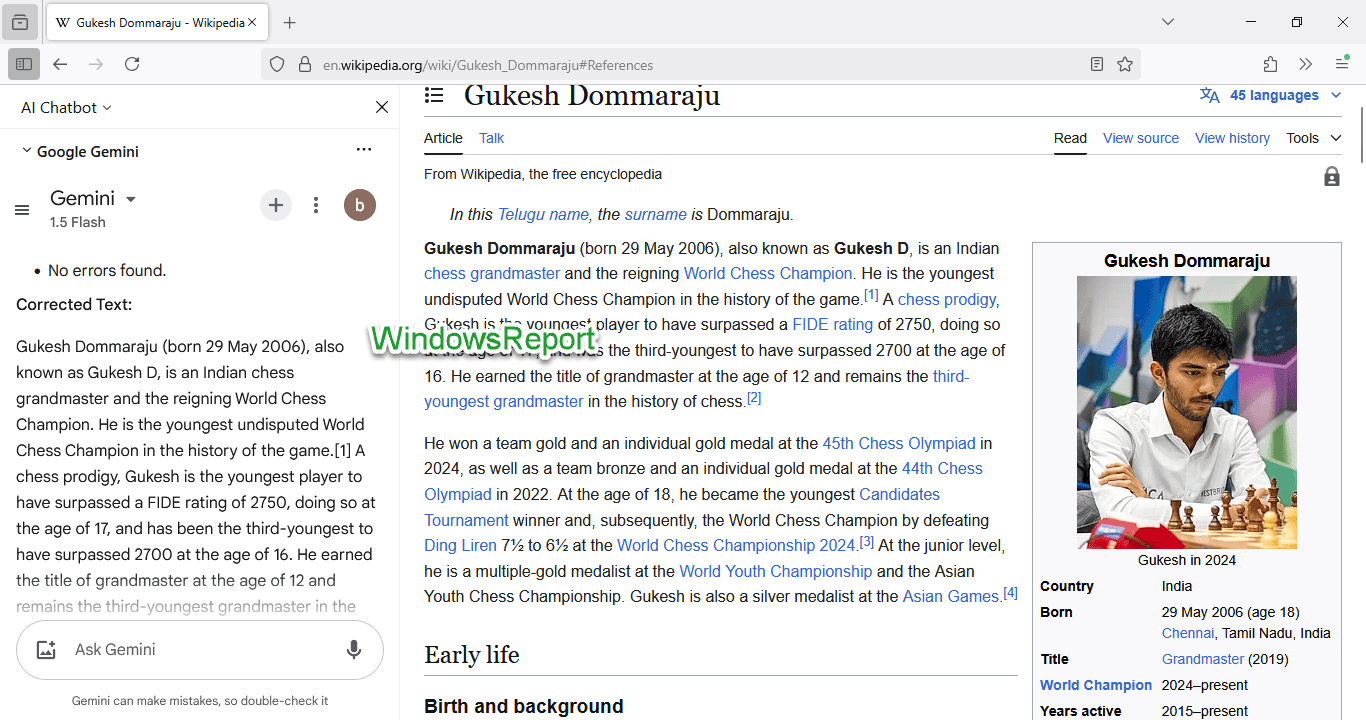The width and height of the screenshot is (1366, 720).
Task: Follow the chess prodigy link
Action: [x=947, y=299]
